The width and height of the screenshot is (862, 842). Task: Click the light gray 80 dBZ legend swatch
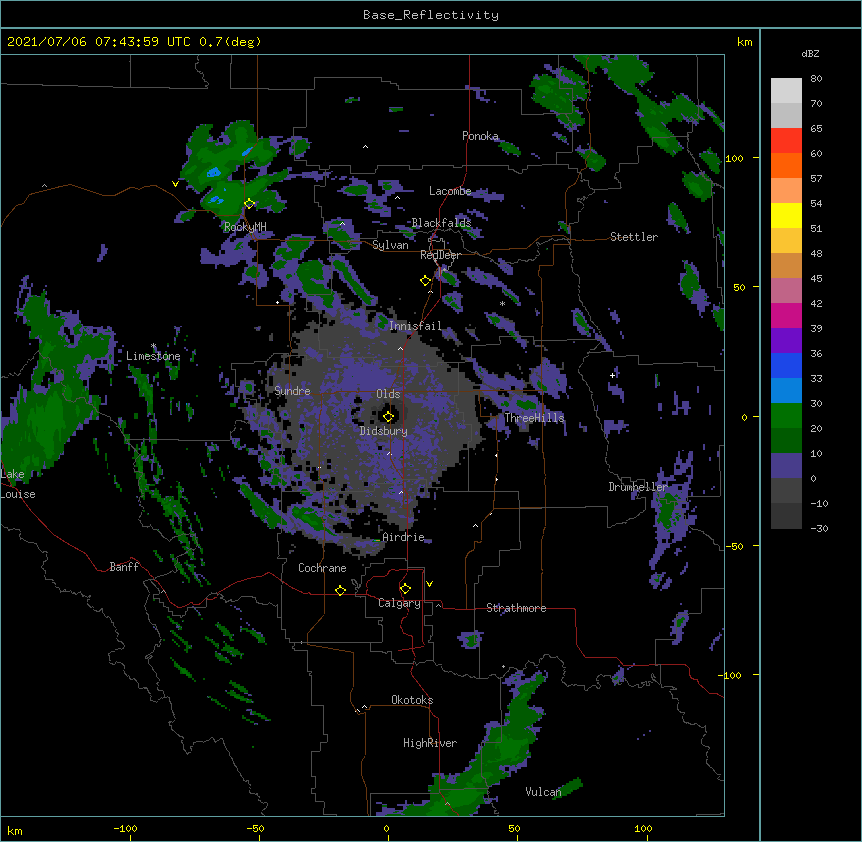pos(786,91)
